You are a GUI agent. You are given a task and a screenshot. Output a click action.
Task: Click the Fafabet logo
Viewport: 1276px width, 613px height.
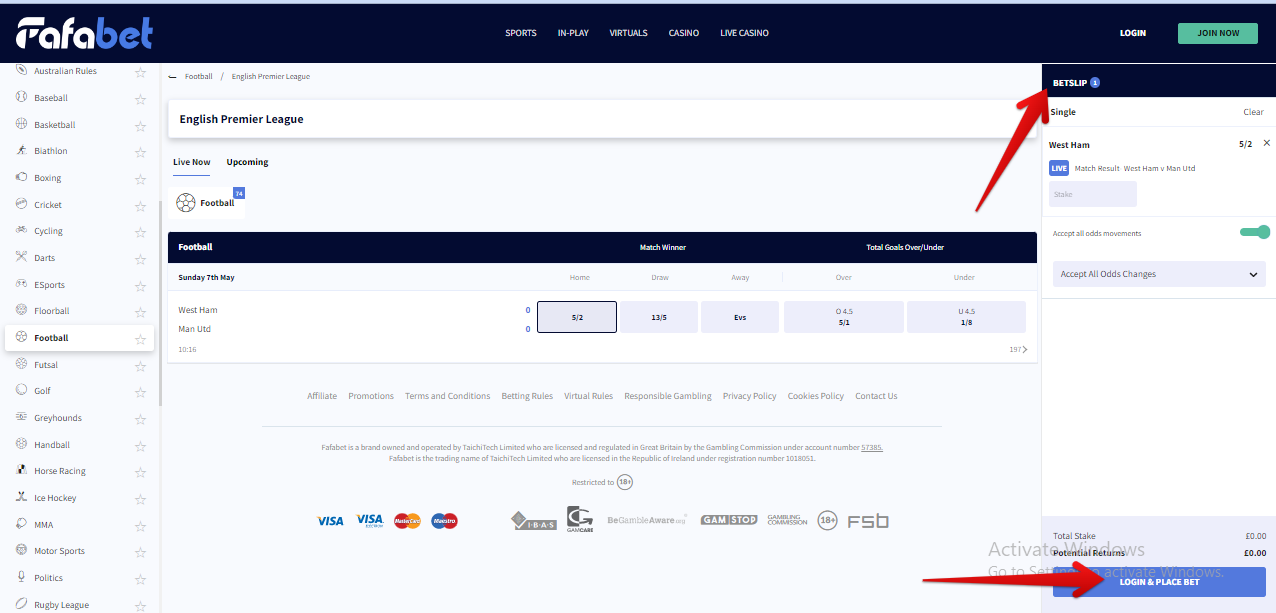pos(85,33)
